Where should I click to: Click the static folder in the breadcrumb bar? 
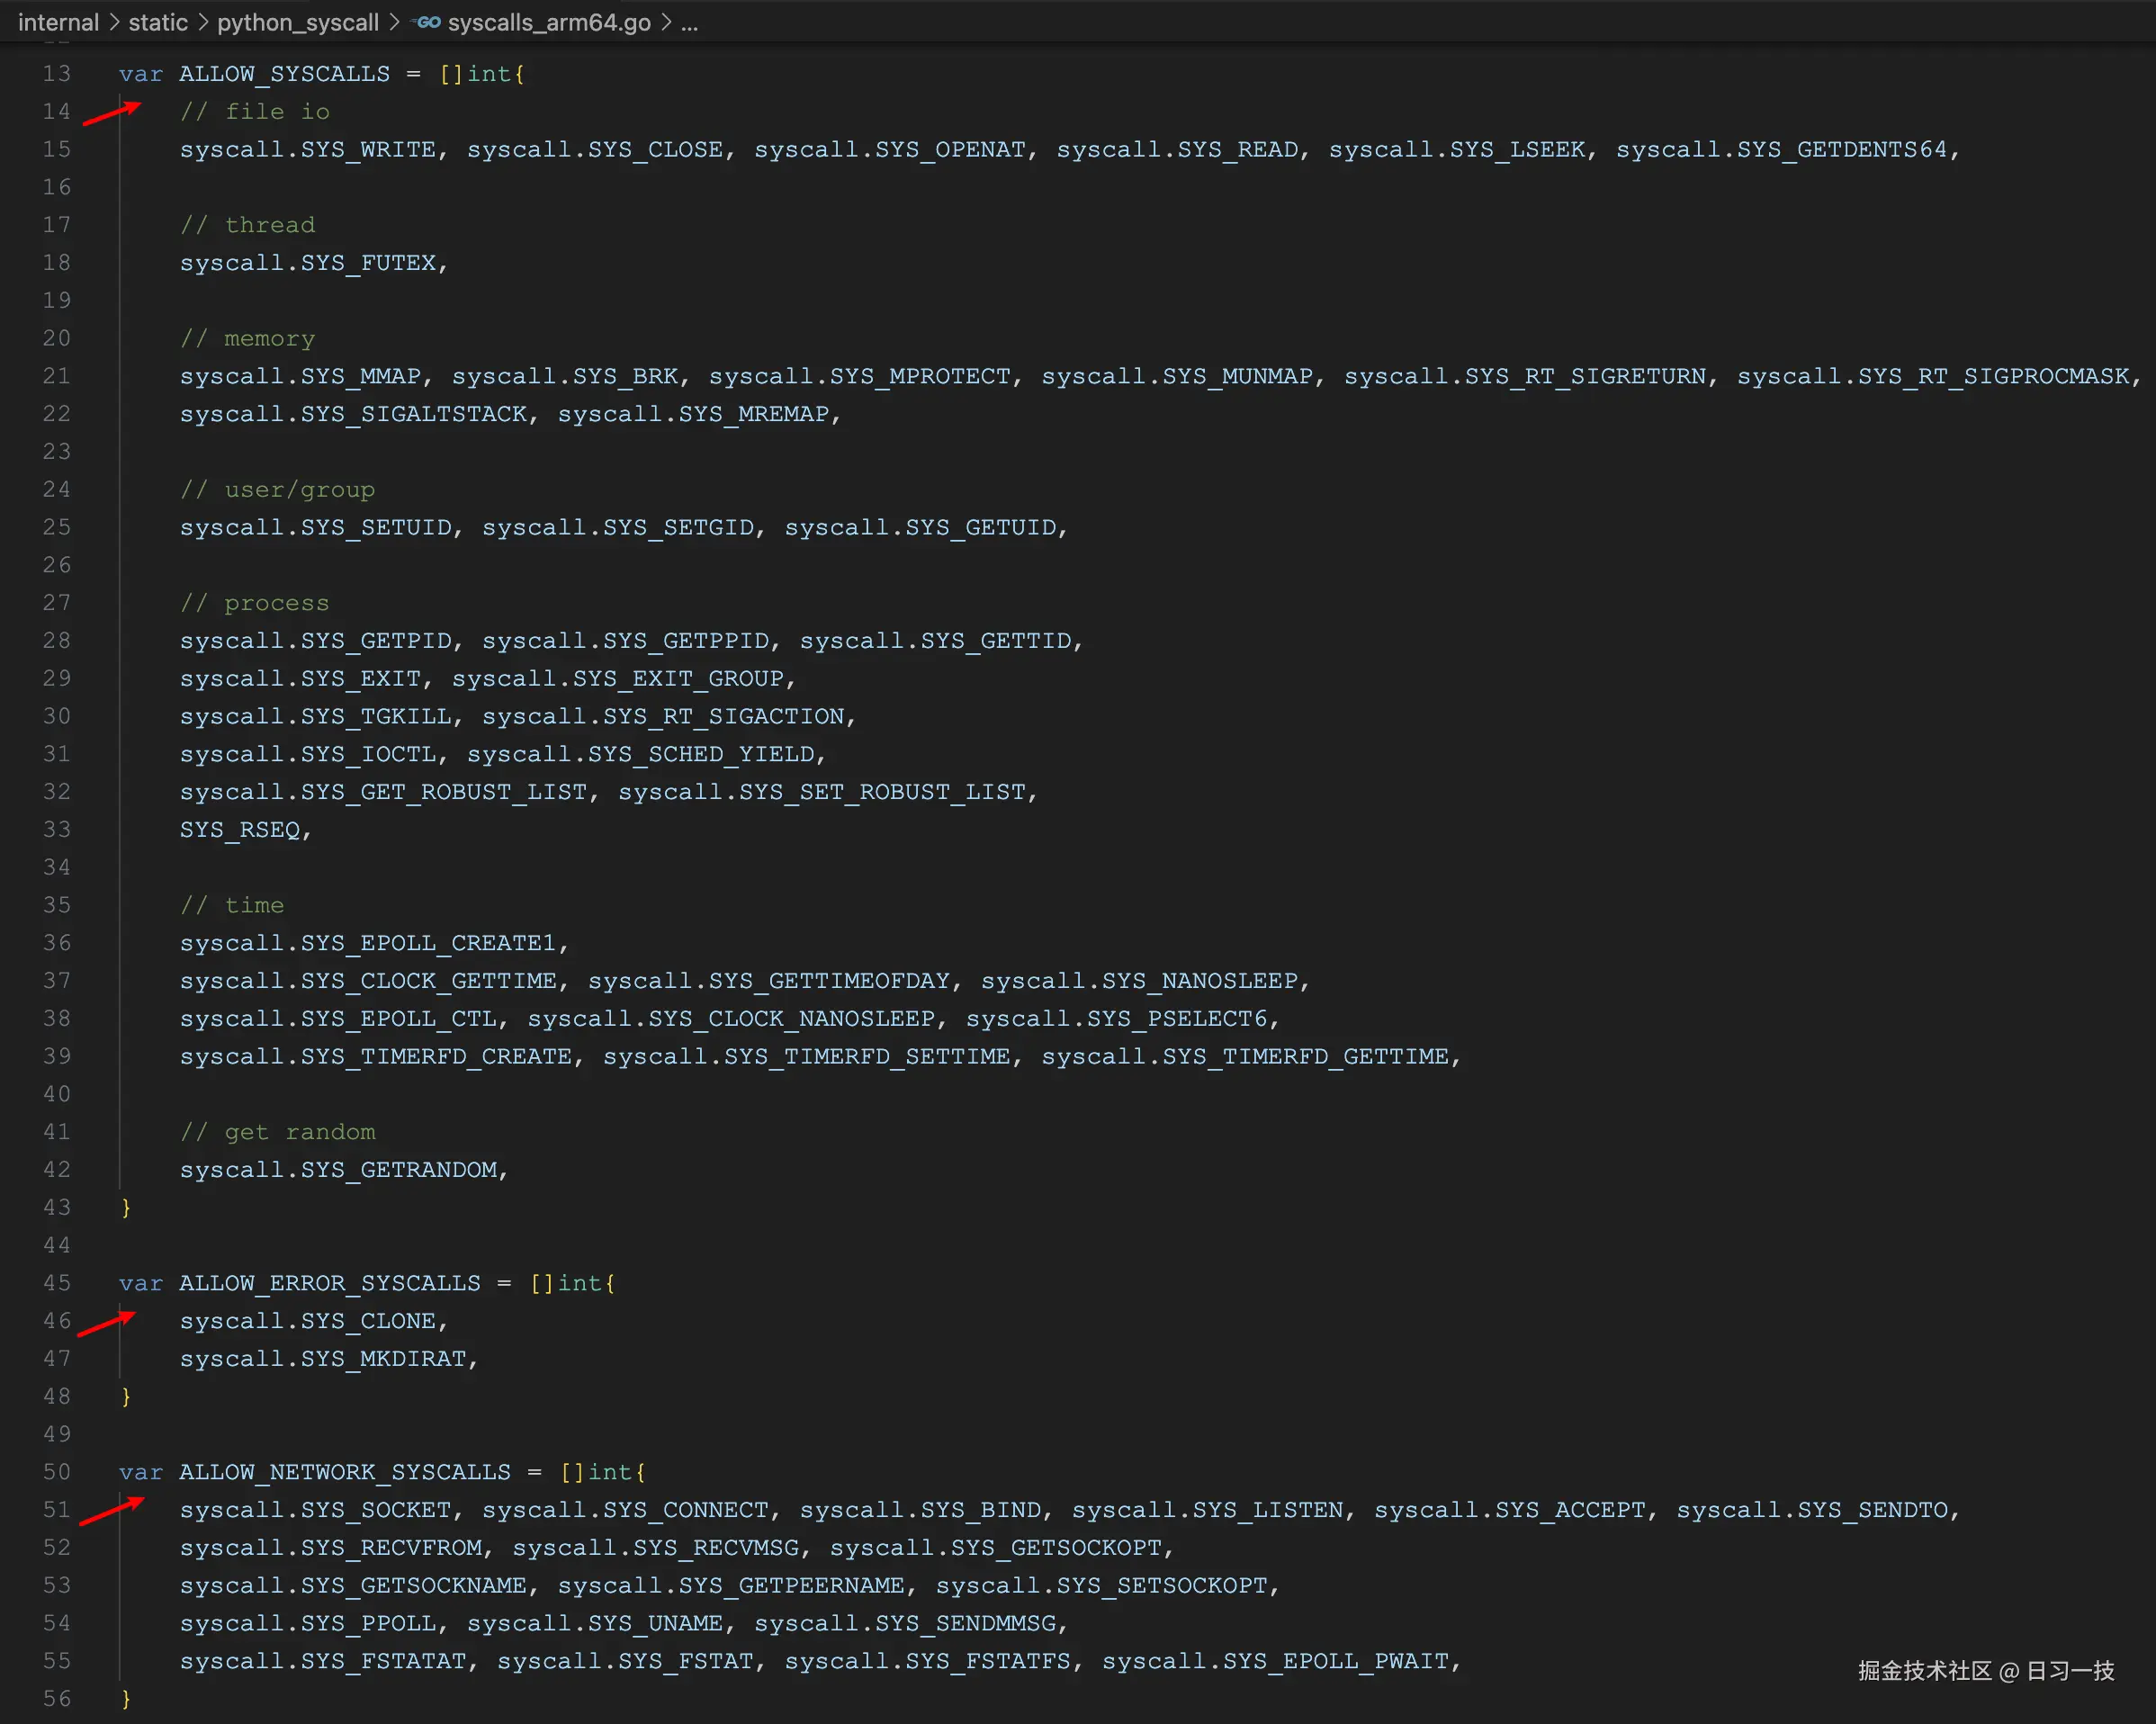pos(158,22)
